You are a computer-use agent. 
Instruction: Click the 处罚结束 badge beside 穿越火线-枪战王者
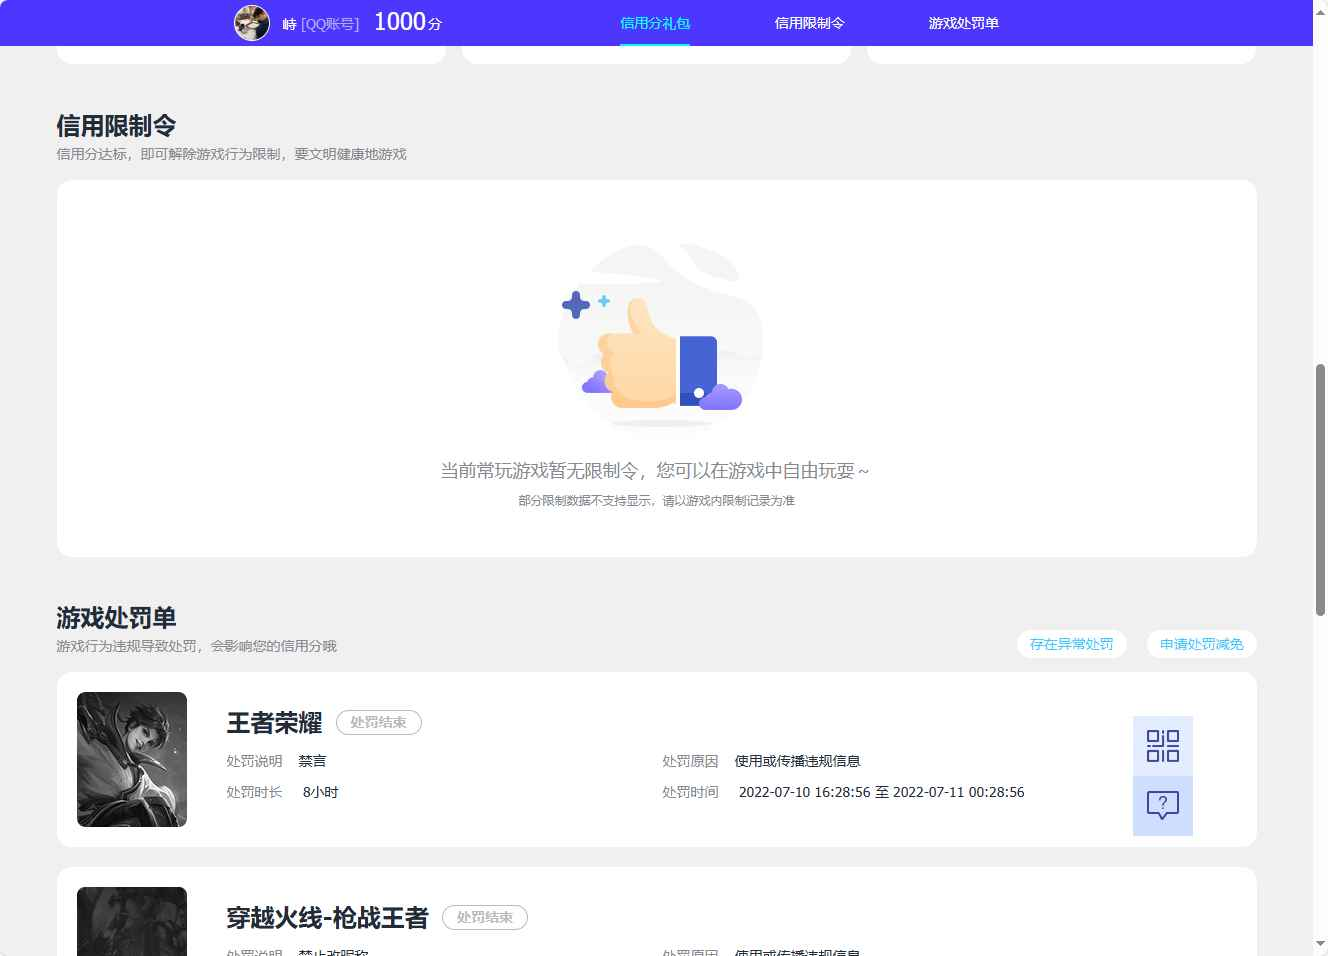[485, 917]
